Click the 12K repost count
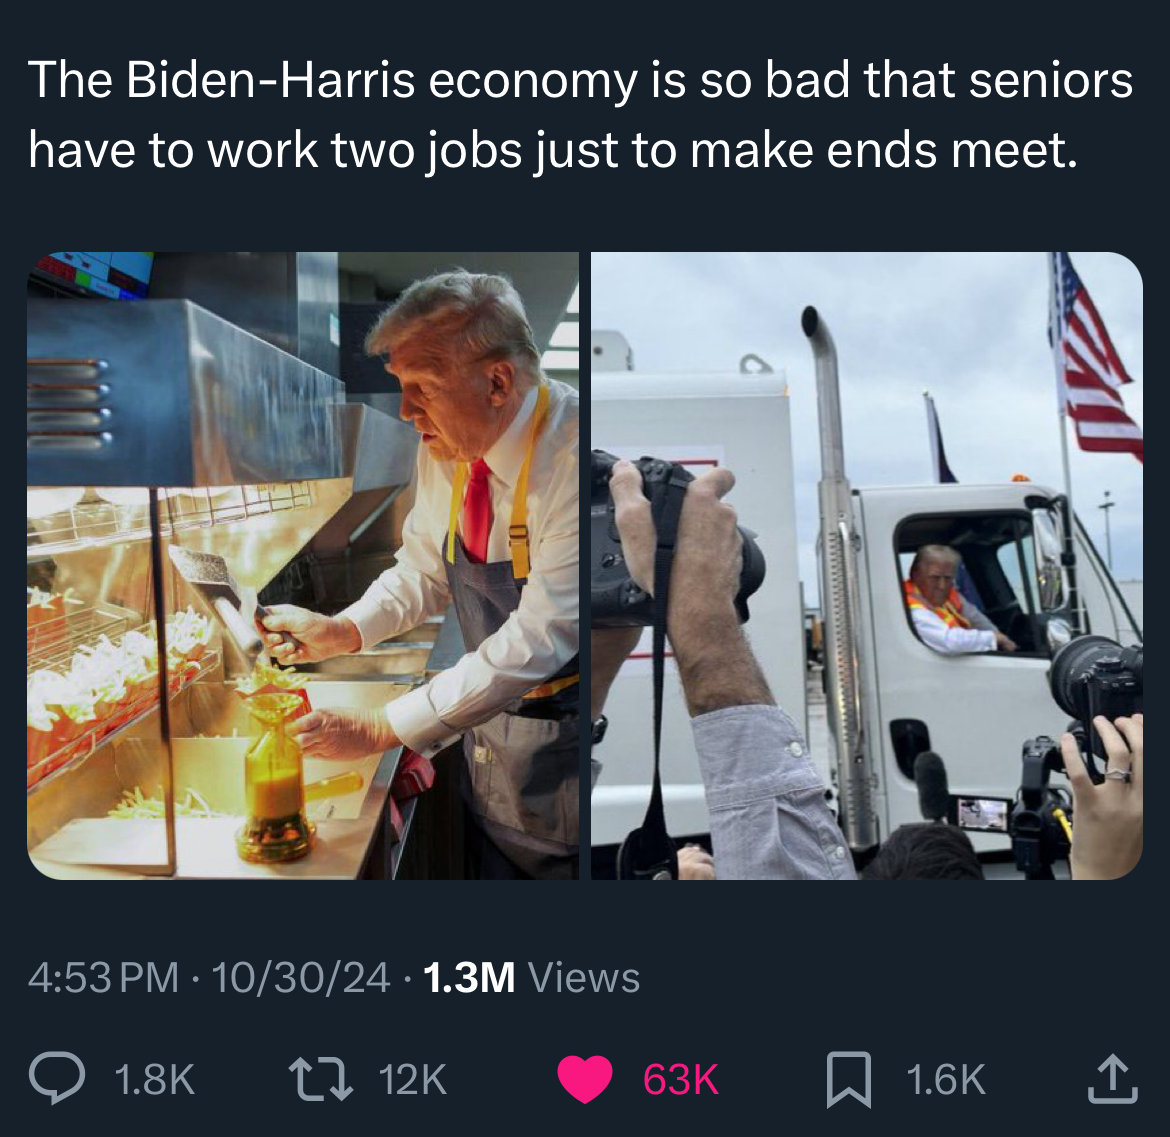1170x1137 pixels. tap(413, 1080)
